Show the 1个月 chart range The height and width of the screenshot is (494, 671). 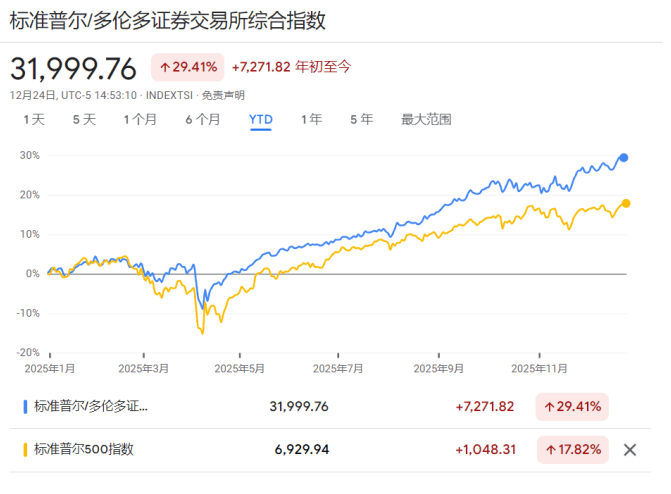tap(140, 119)
